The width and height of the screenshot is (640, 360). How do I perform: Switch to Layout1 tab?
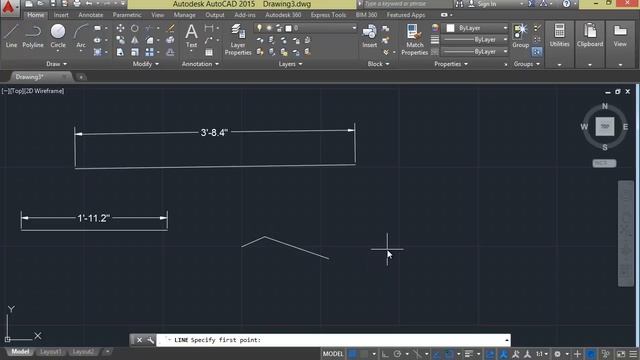tap(51, 352)
